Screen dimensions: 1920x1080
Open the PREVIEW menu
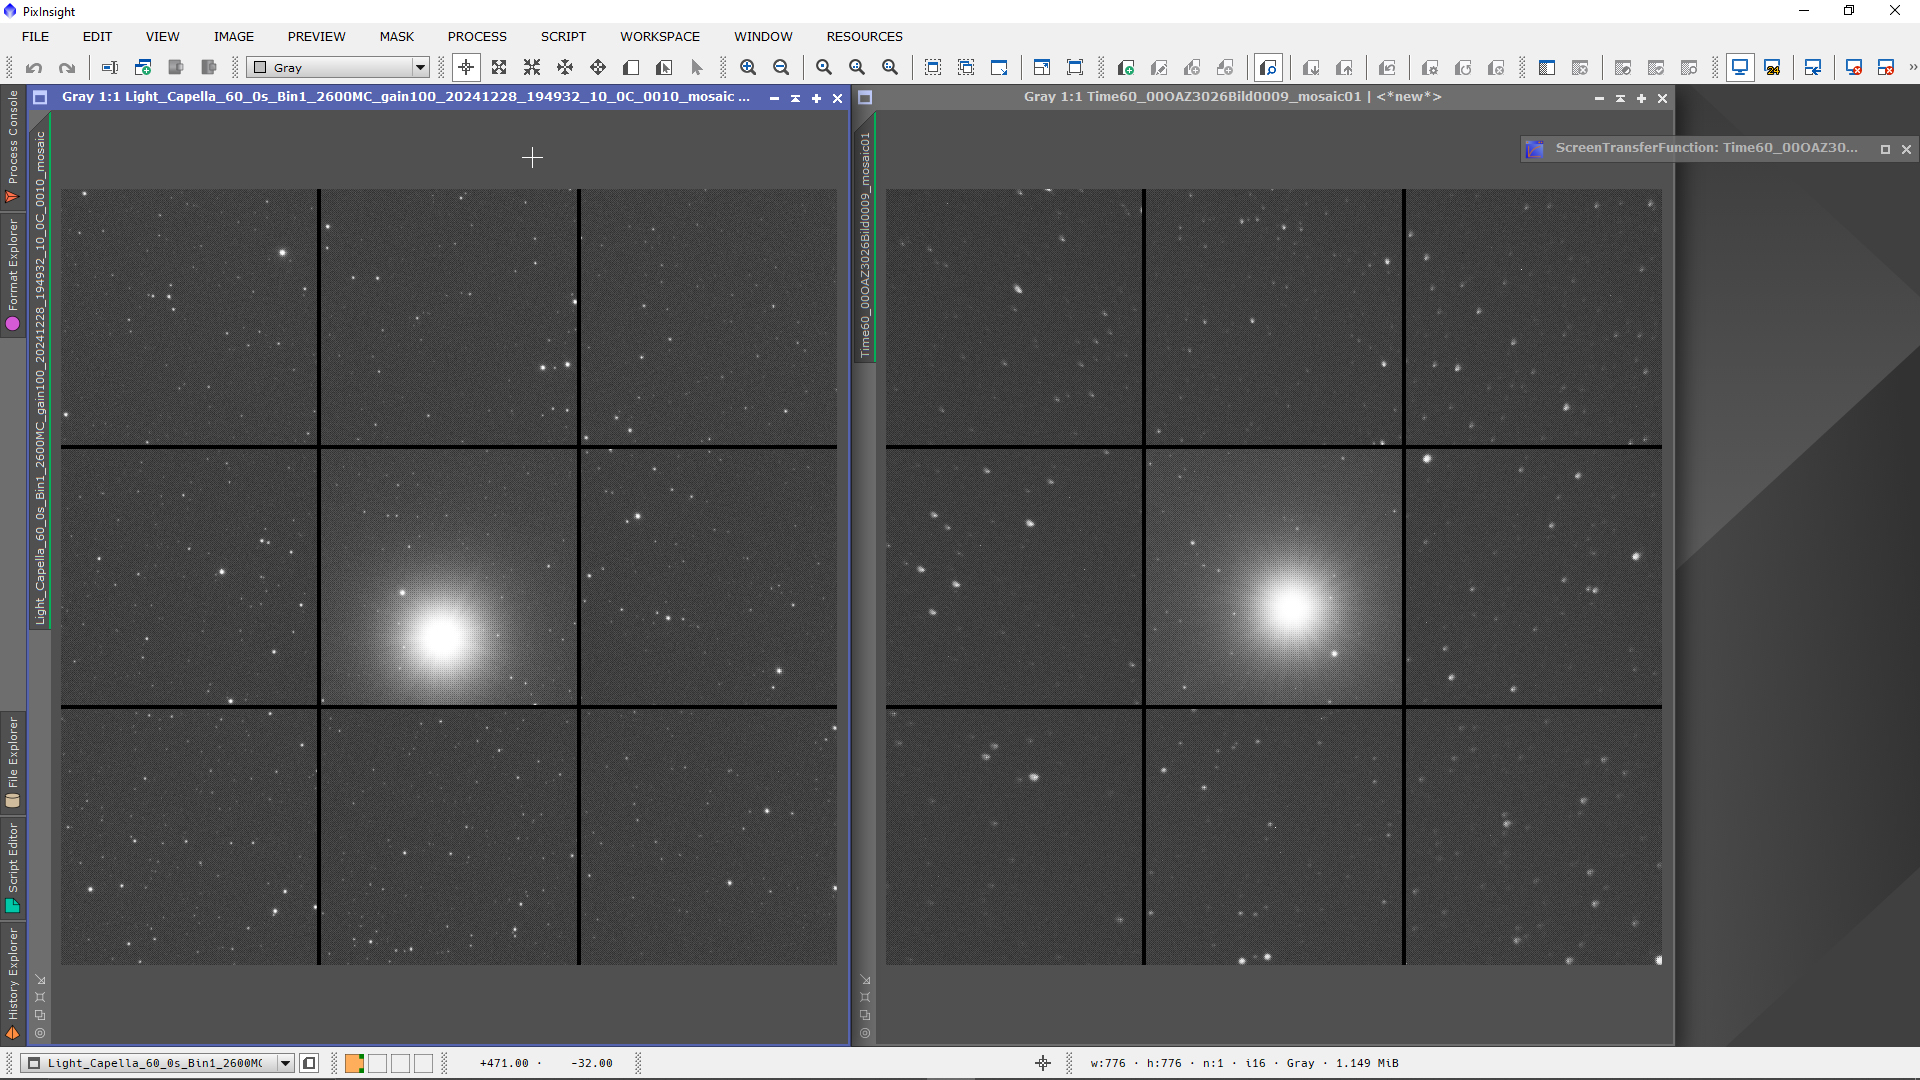coord(317,36)
